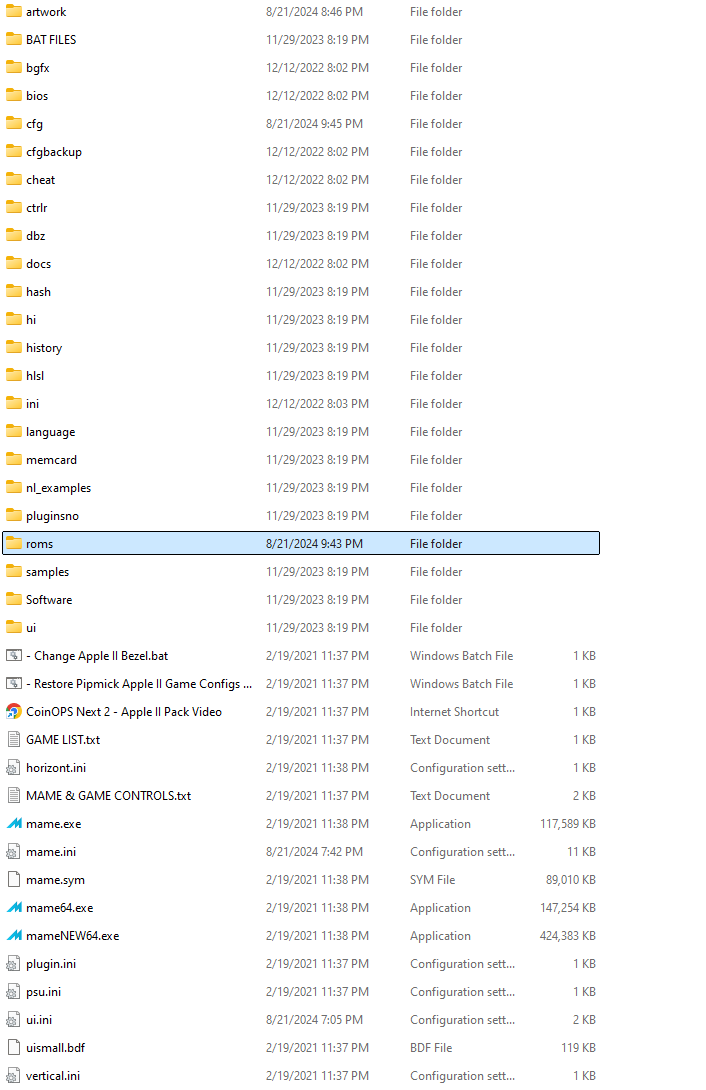Screen dimensions: 706x1090
Task: Click the mame64.exe file name
Action: (60, 908)
